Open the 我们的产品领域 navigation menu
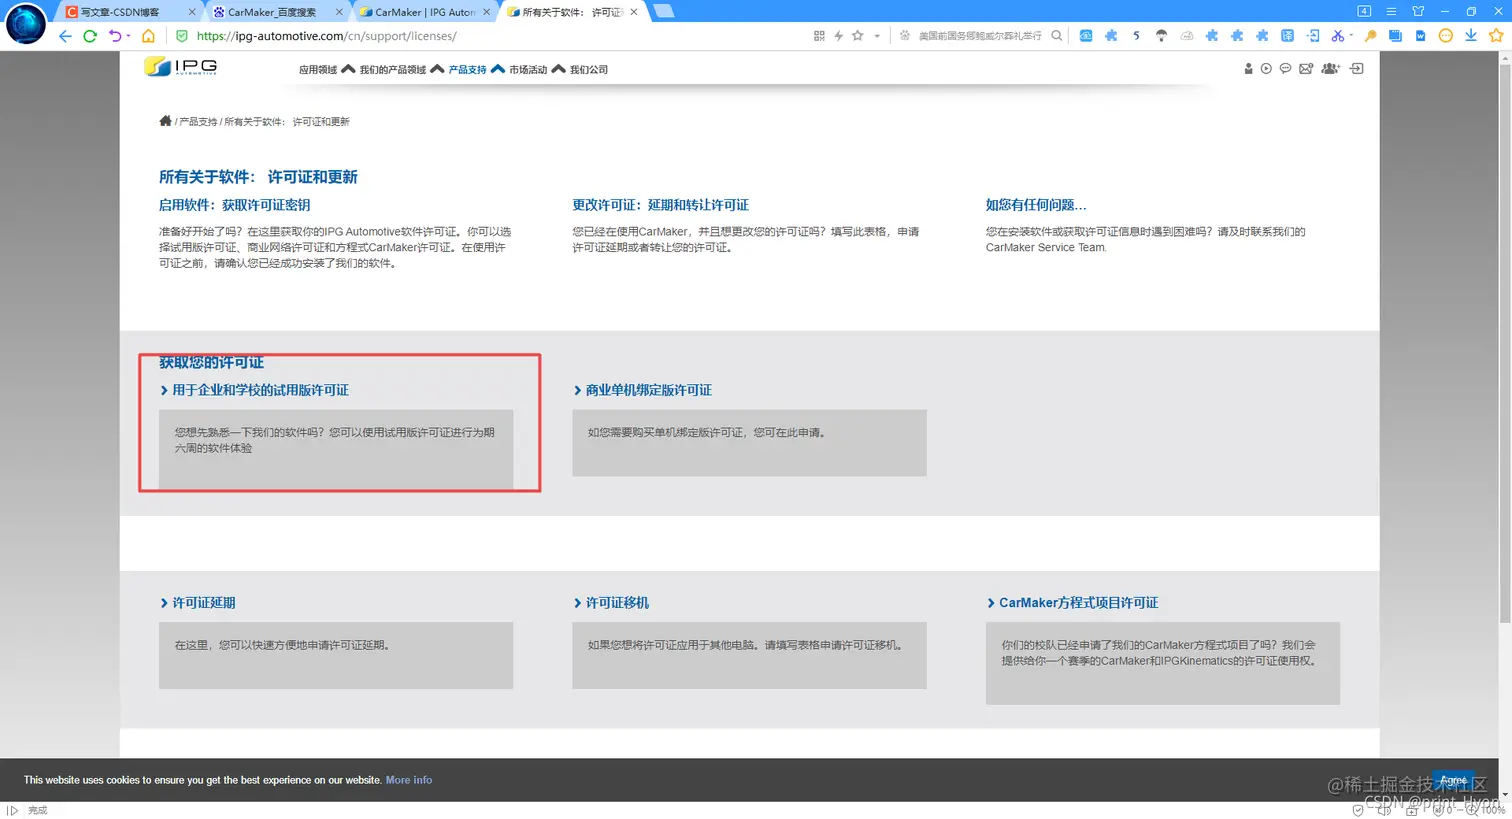The image size is (1512, 819). pos(393,70)
